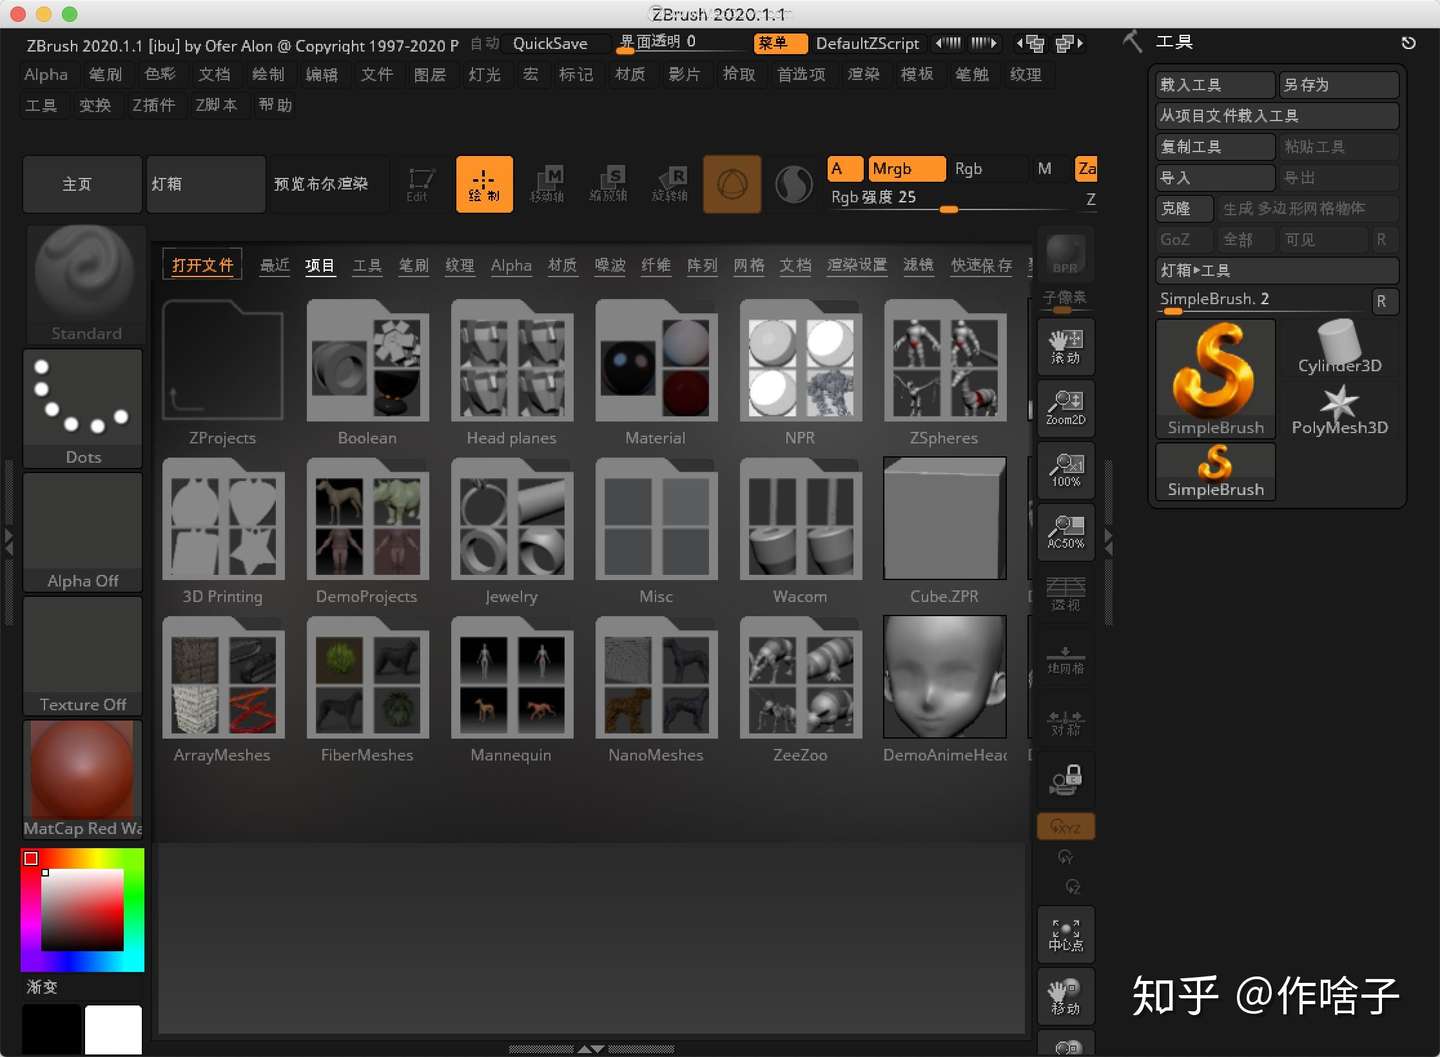Open the 笔刷 (Brush) menu
This screenshot has height=1057, width=1440.
(x=105, y=75)
